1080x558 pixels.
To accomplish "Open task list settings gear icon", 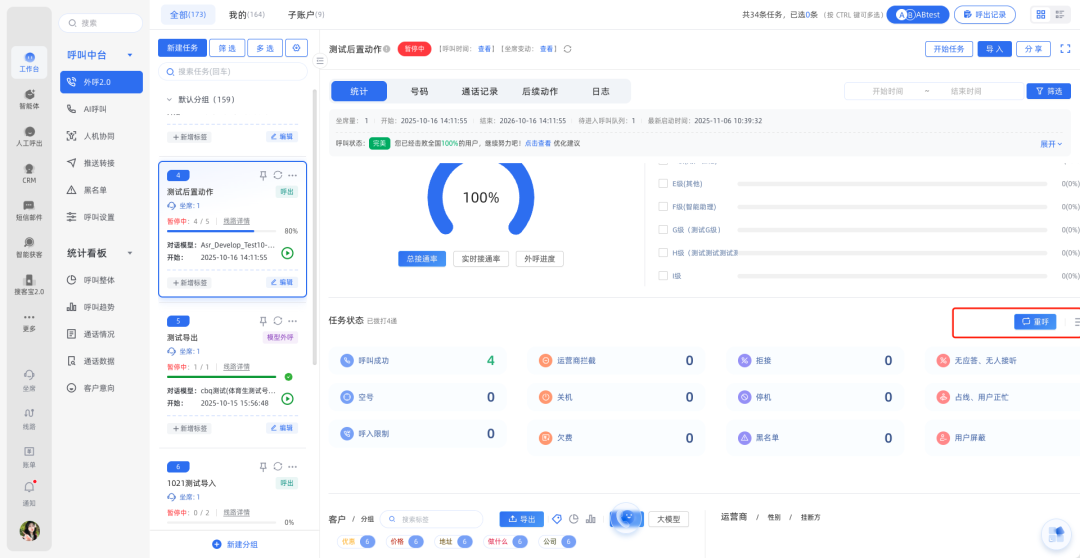I will (297, 48).
